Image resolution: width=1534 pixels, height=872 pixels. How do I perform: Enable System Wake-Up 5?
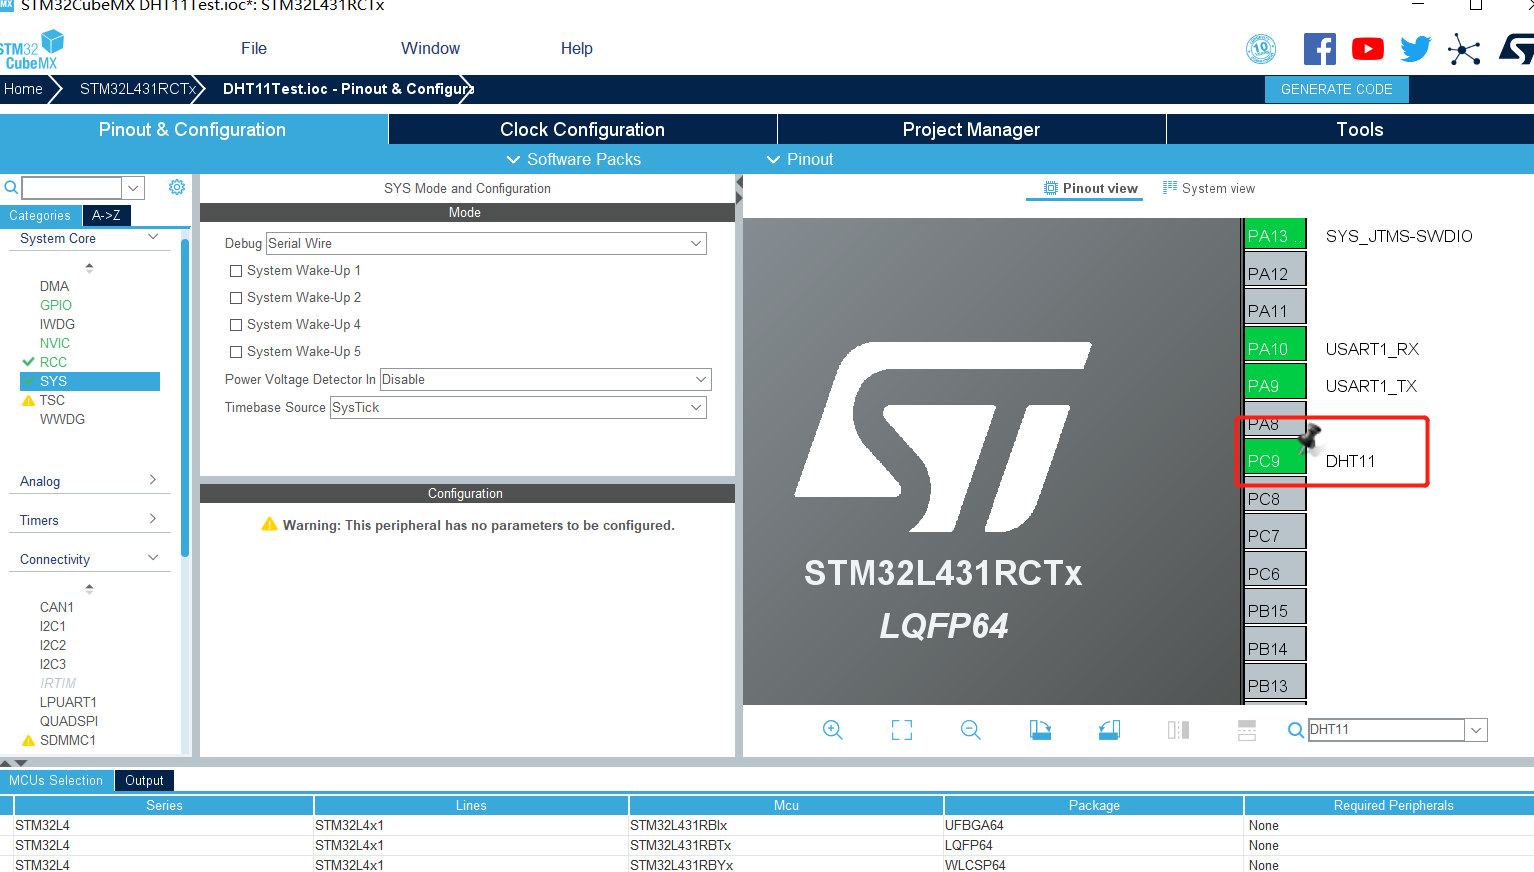pos(236,351)
